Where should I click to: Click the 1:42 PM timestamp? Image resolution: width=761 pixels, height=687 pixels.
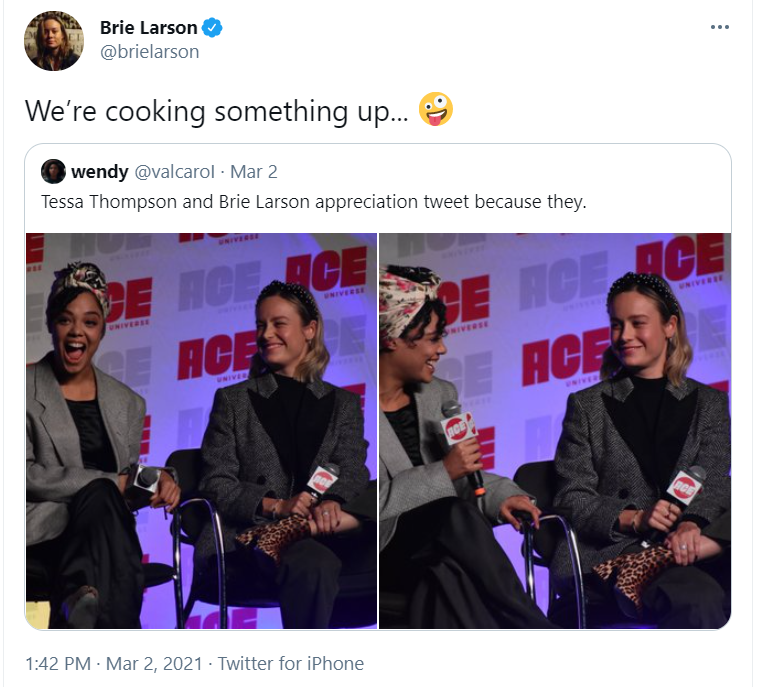coord(58,663)
